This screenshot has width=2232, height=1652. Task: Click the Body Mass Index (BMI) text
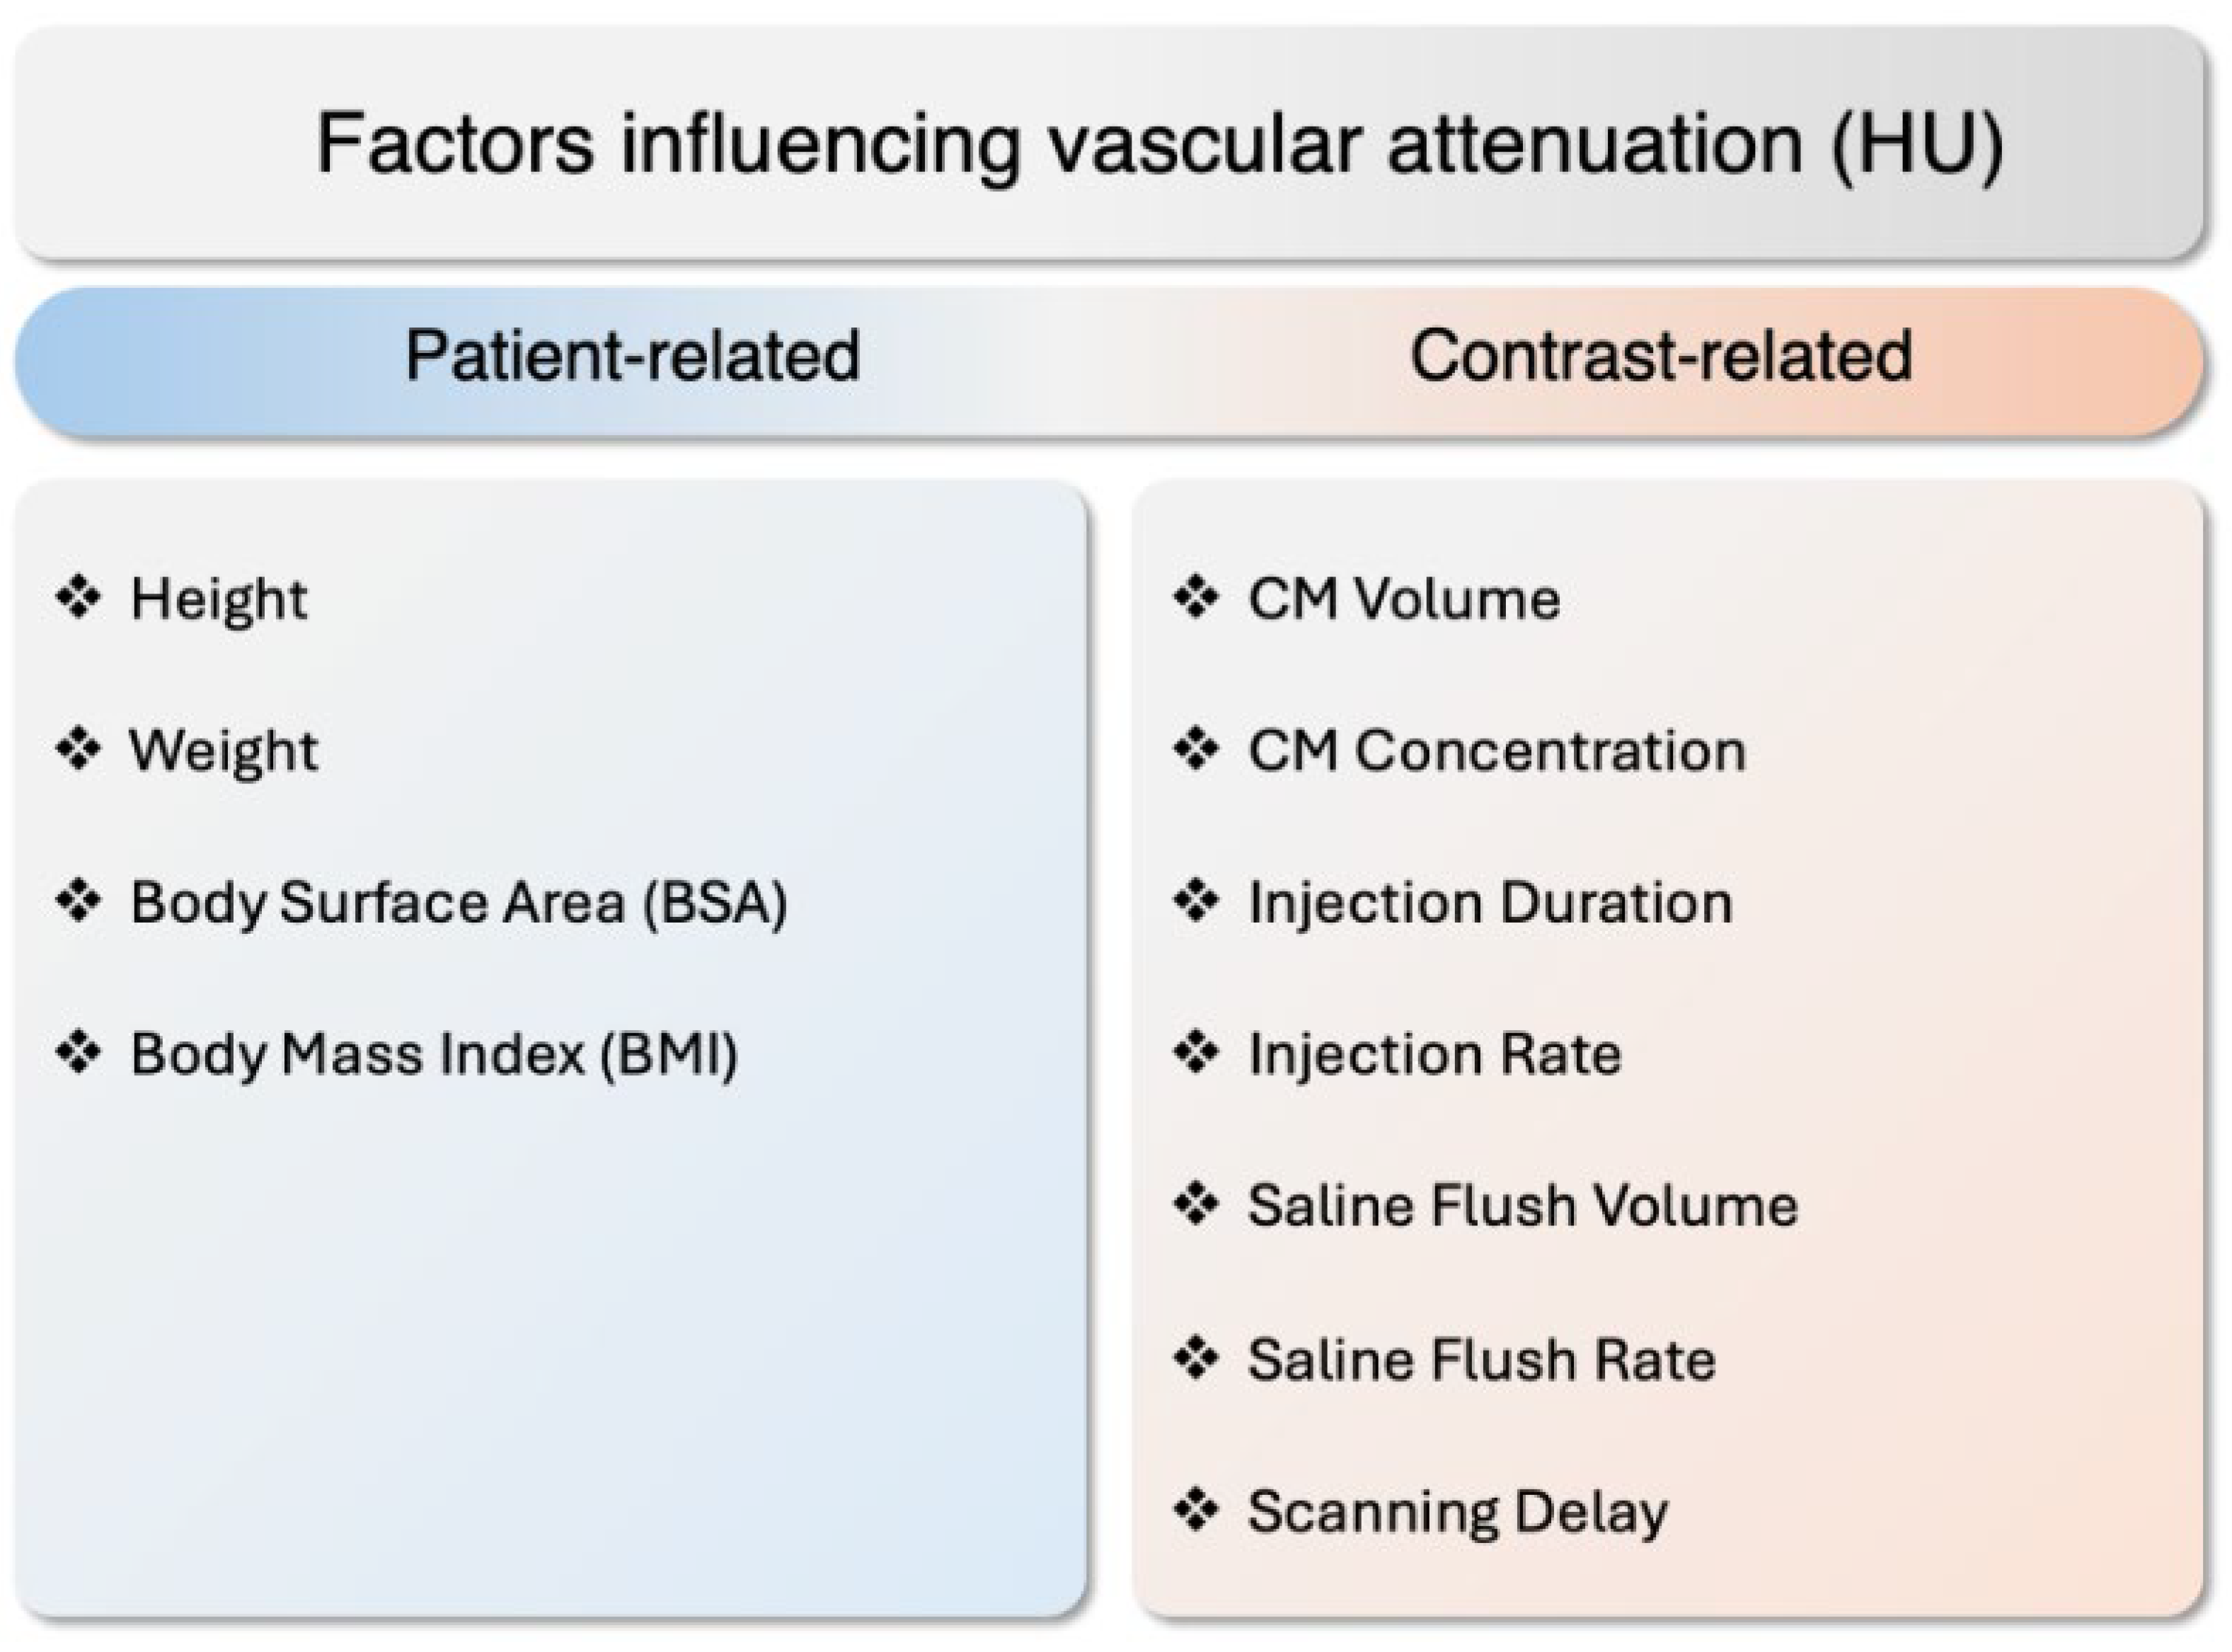click(x=434, y=1055)
